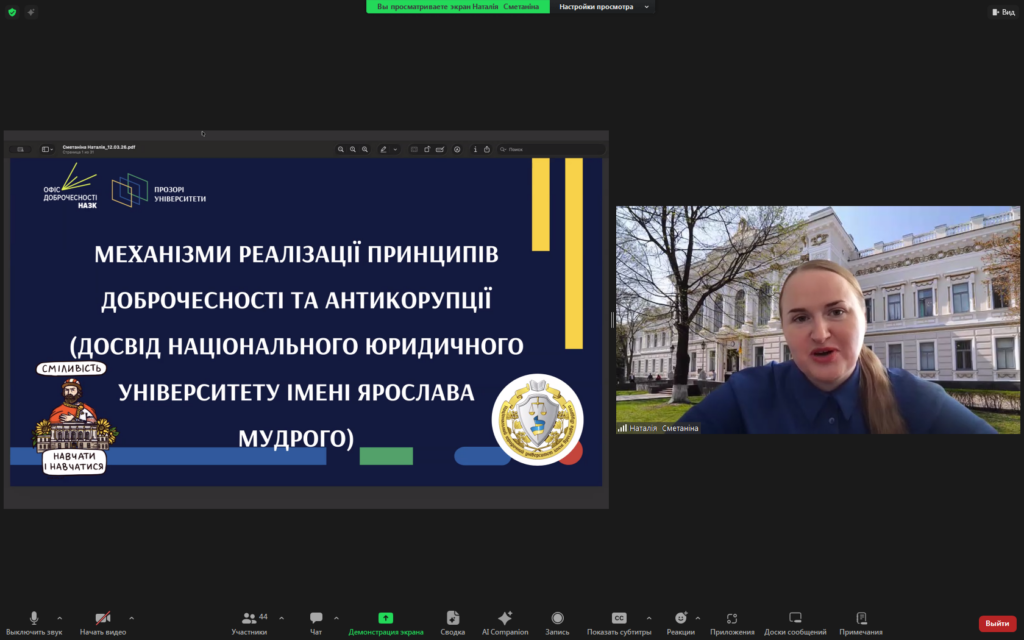Toggle Показать субтитры captions
1024x640 pixels.
[x=618, y=619]
